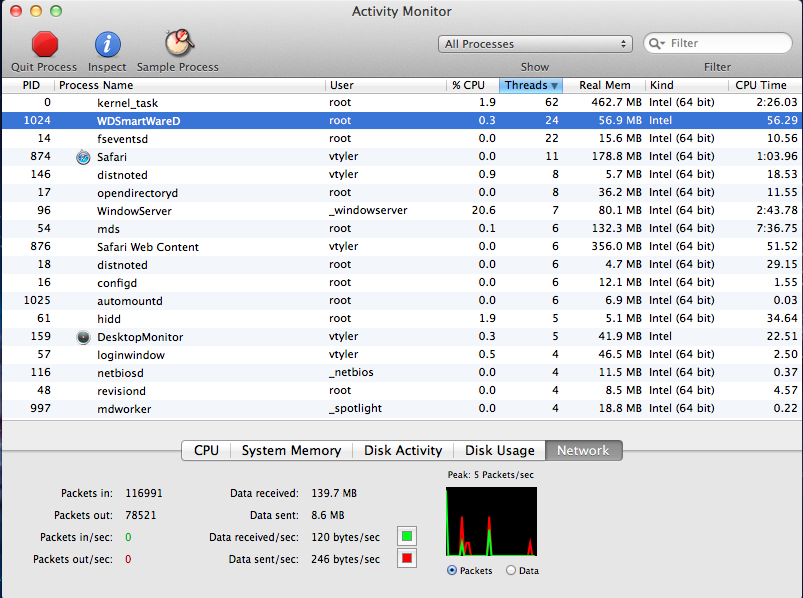Open the blue Inspect info icon
The image size is (803, 598).
tap(108, 44)
